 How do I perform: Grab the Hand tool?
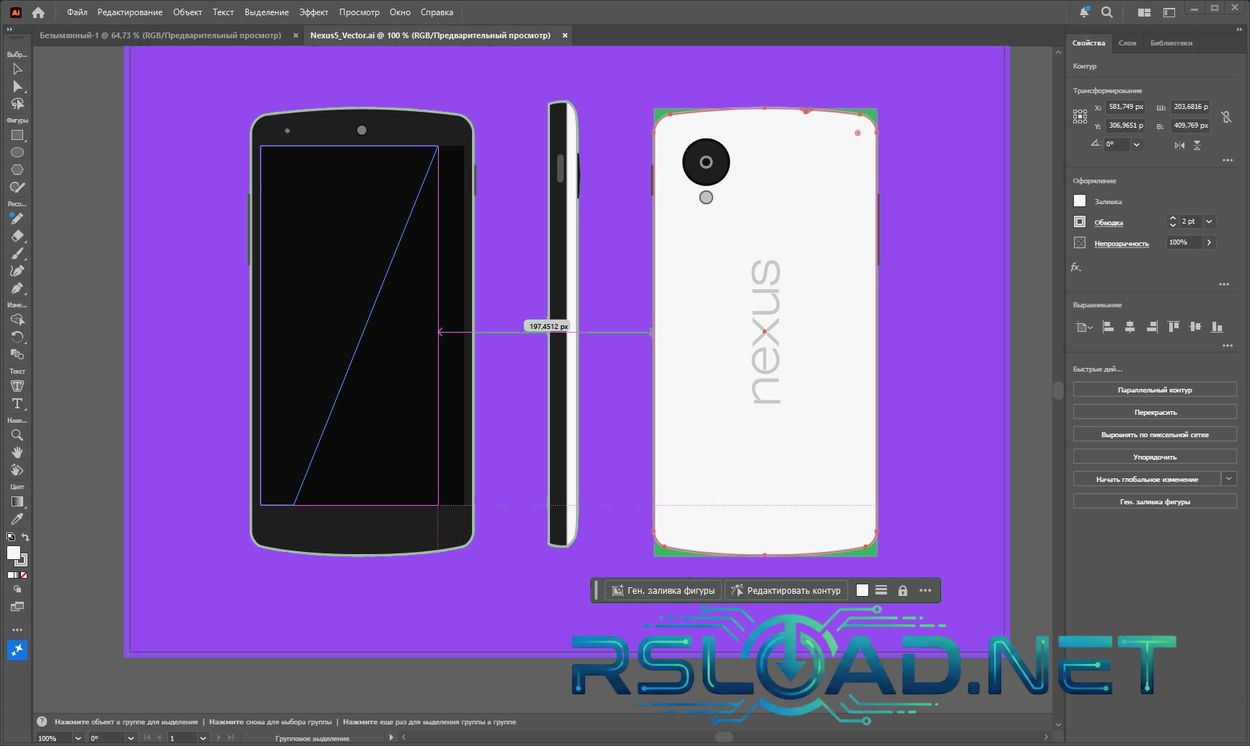(x=16, y=452)
